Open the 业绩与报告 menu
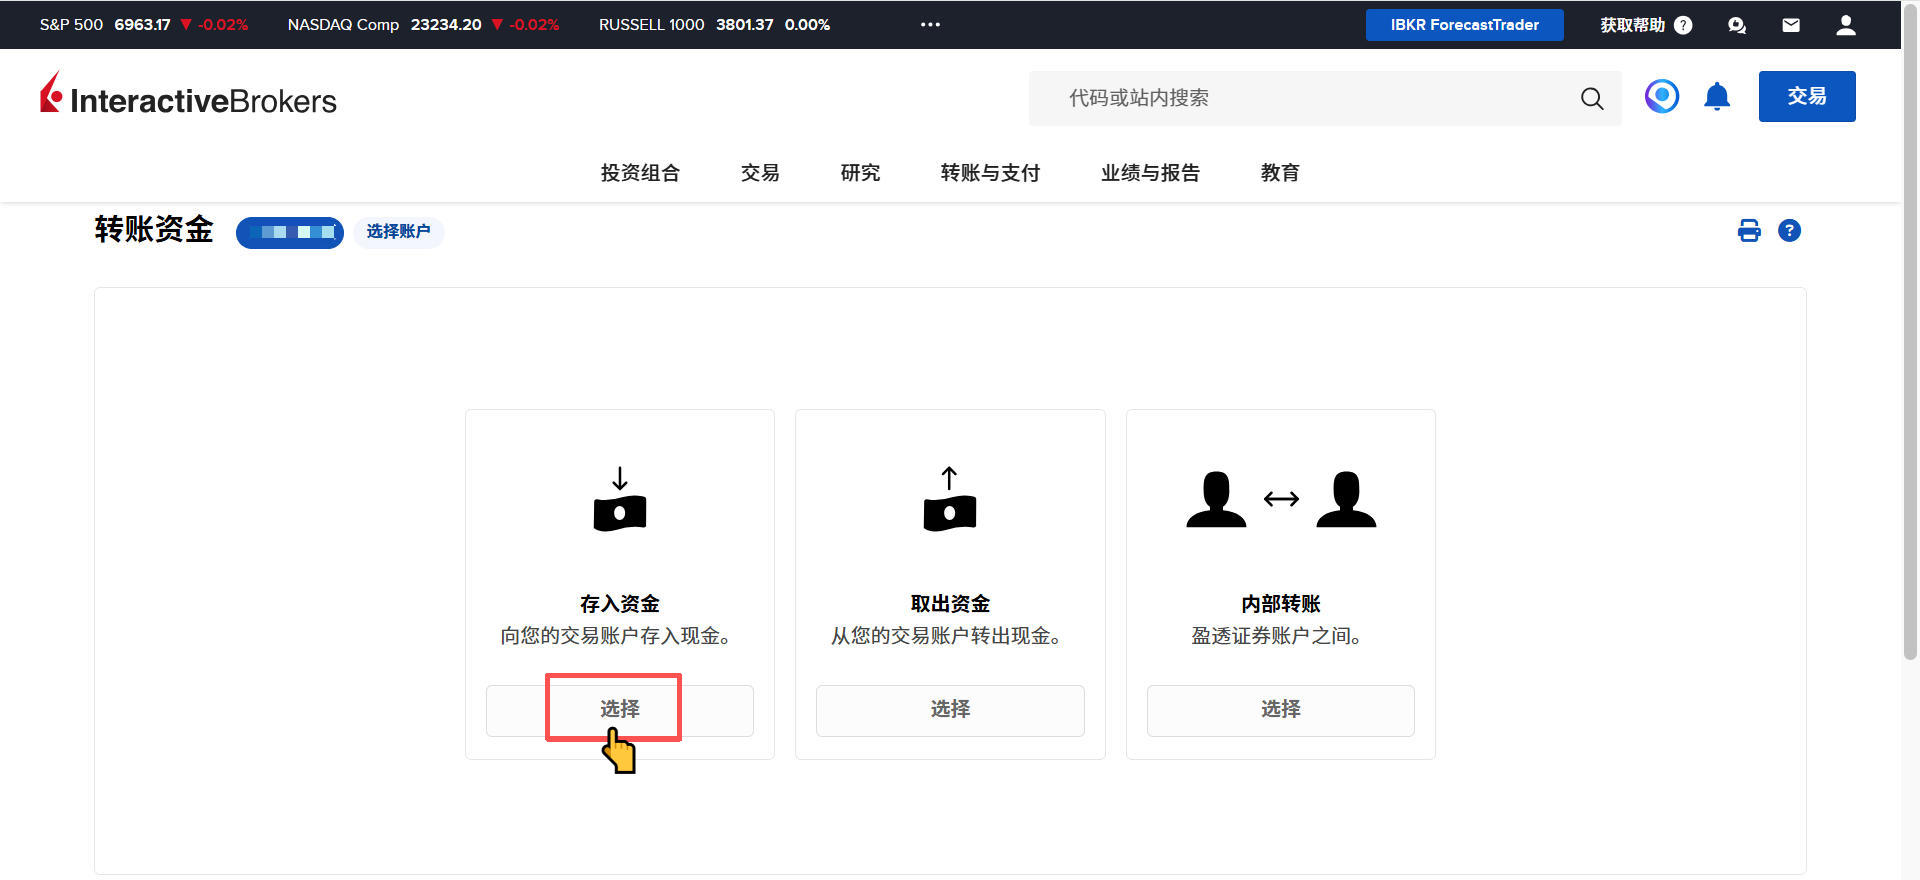The width and height of the screenshot is (1920, 880). pos(1150,173)
